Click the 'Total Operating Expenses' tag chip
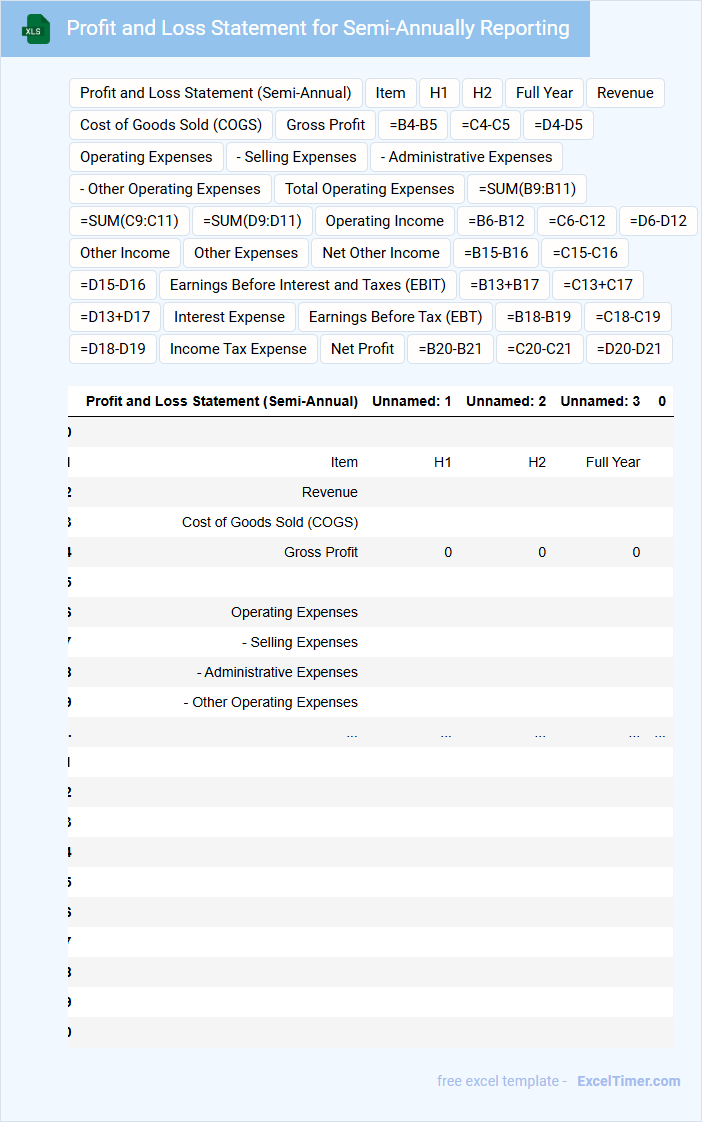The height and width of the screenshot is (1122, 702). point(369,189)
